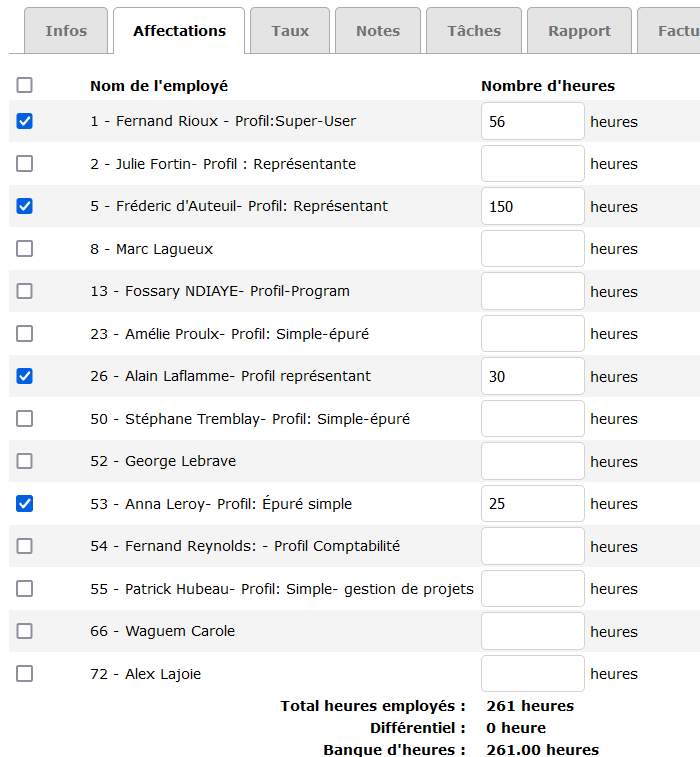Select the Notes tab

tap(378, 31)
